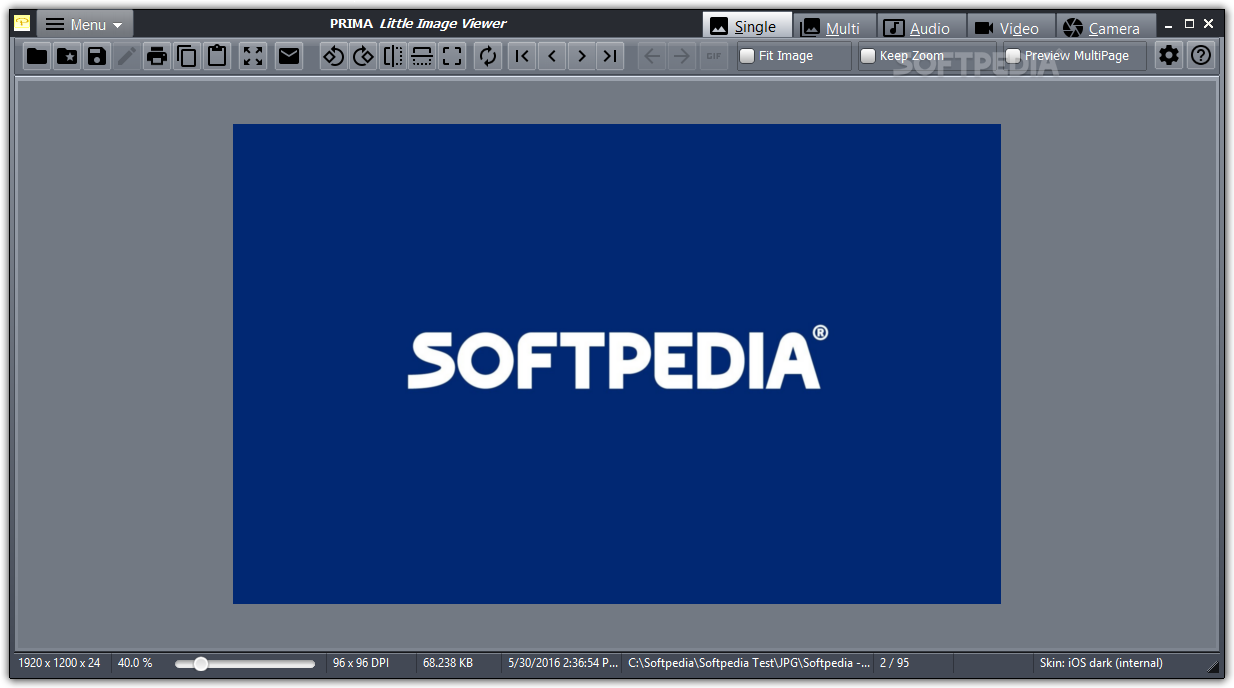This screenshot has height=688, width=1234.
Task: Switch to the Camera tab
Action: [1105, 27]
